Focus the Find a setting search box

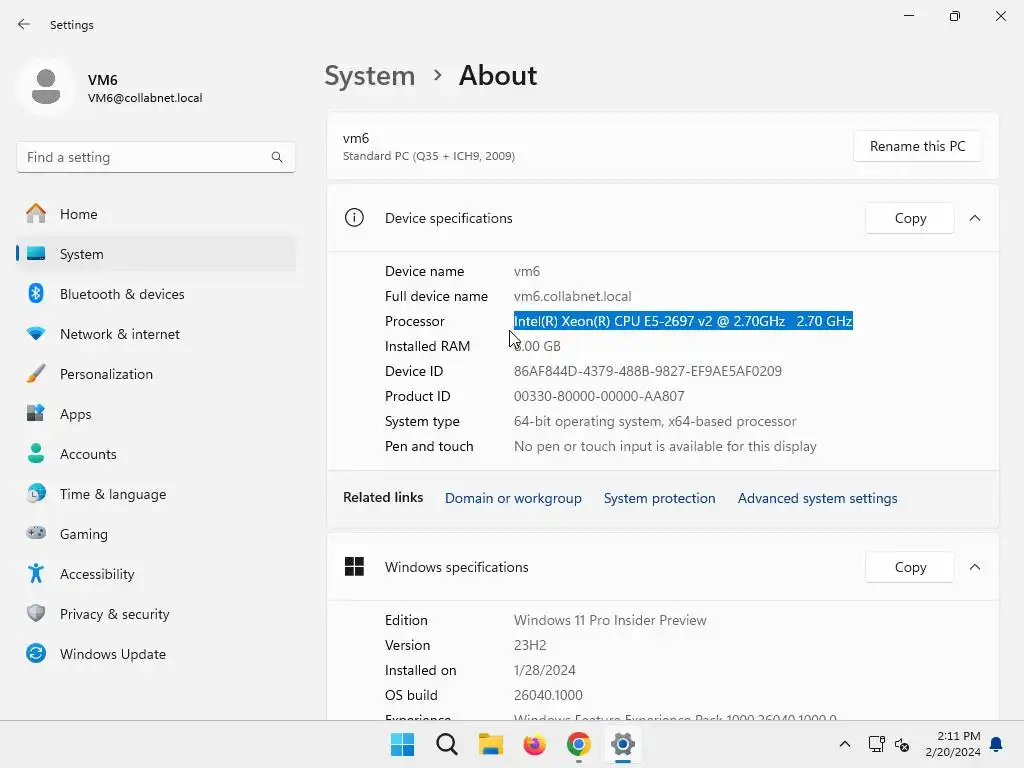tap(156, 157)
